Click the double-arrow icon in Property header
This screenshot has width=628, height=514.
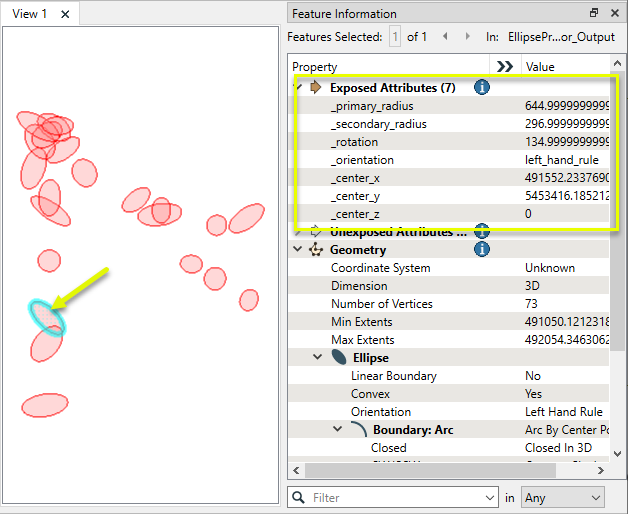pos(504,67)
